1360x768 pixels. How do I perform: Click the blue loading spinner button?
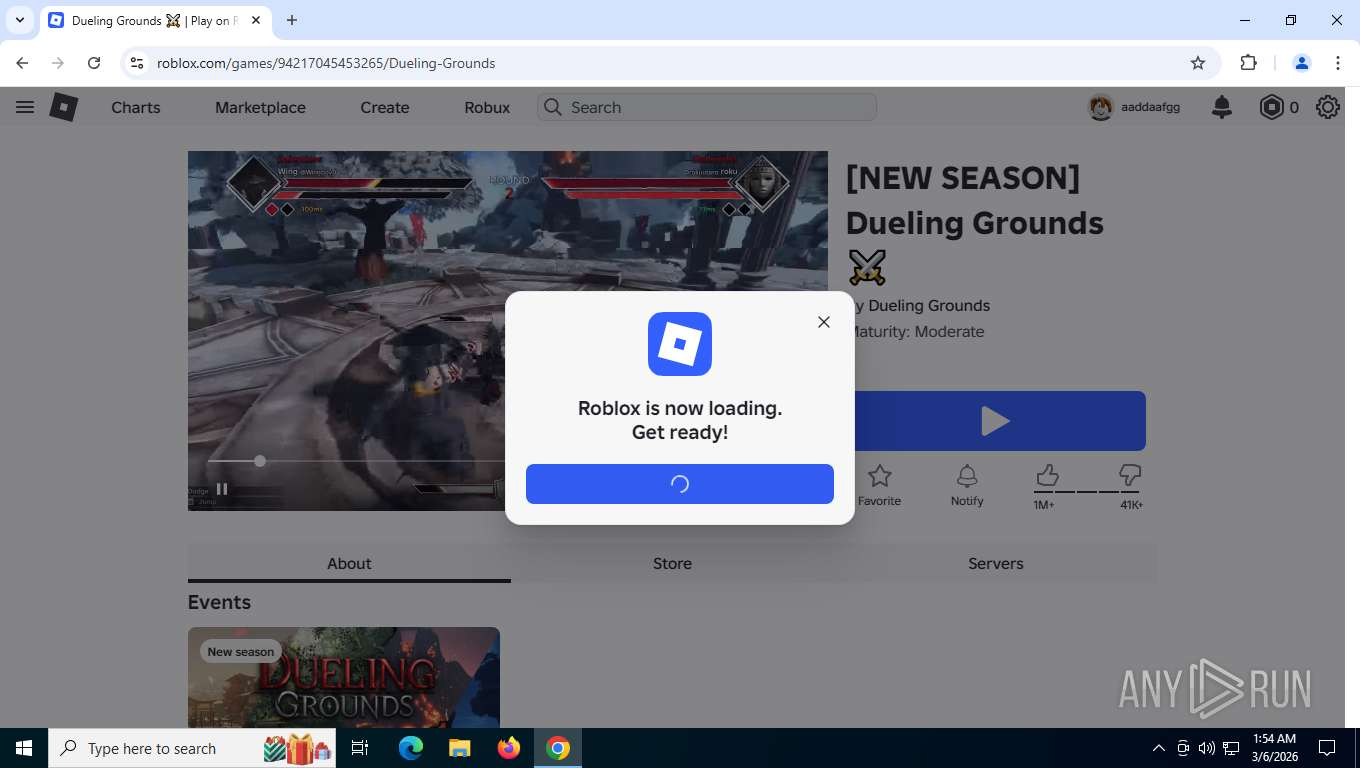click(x=680, y=484)
